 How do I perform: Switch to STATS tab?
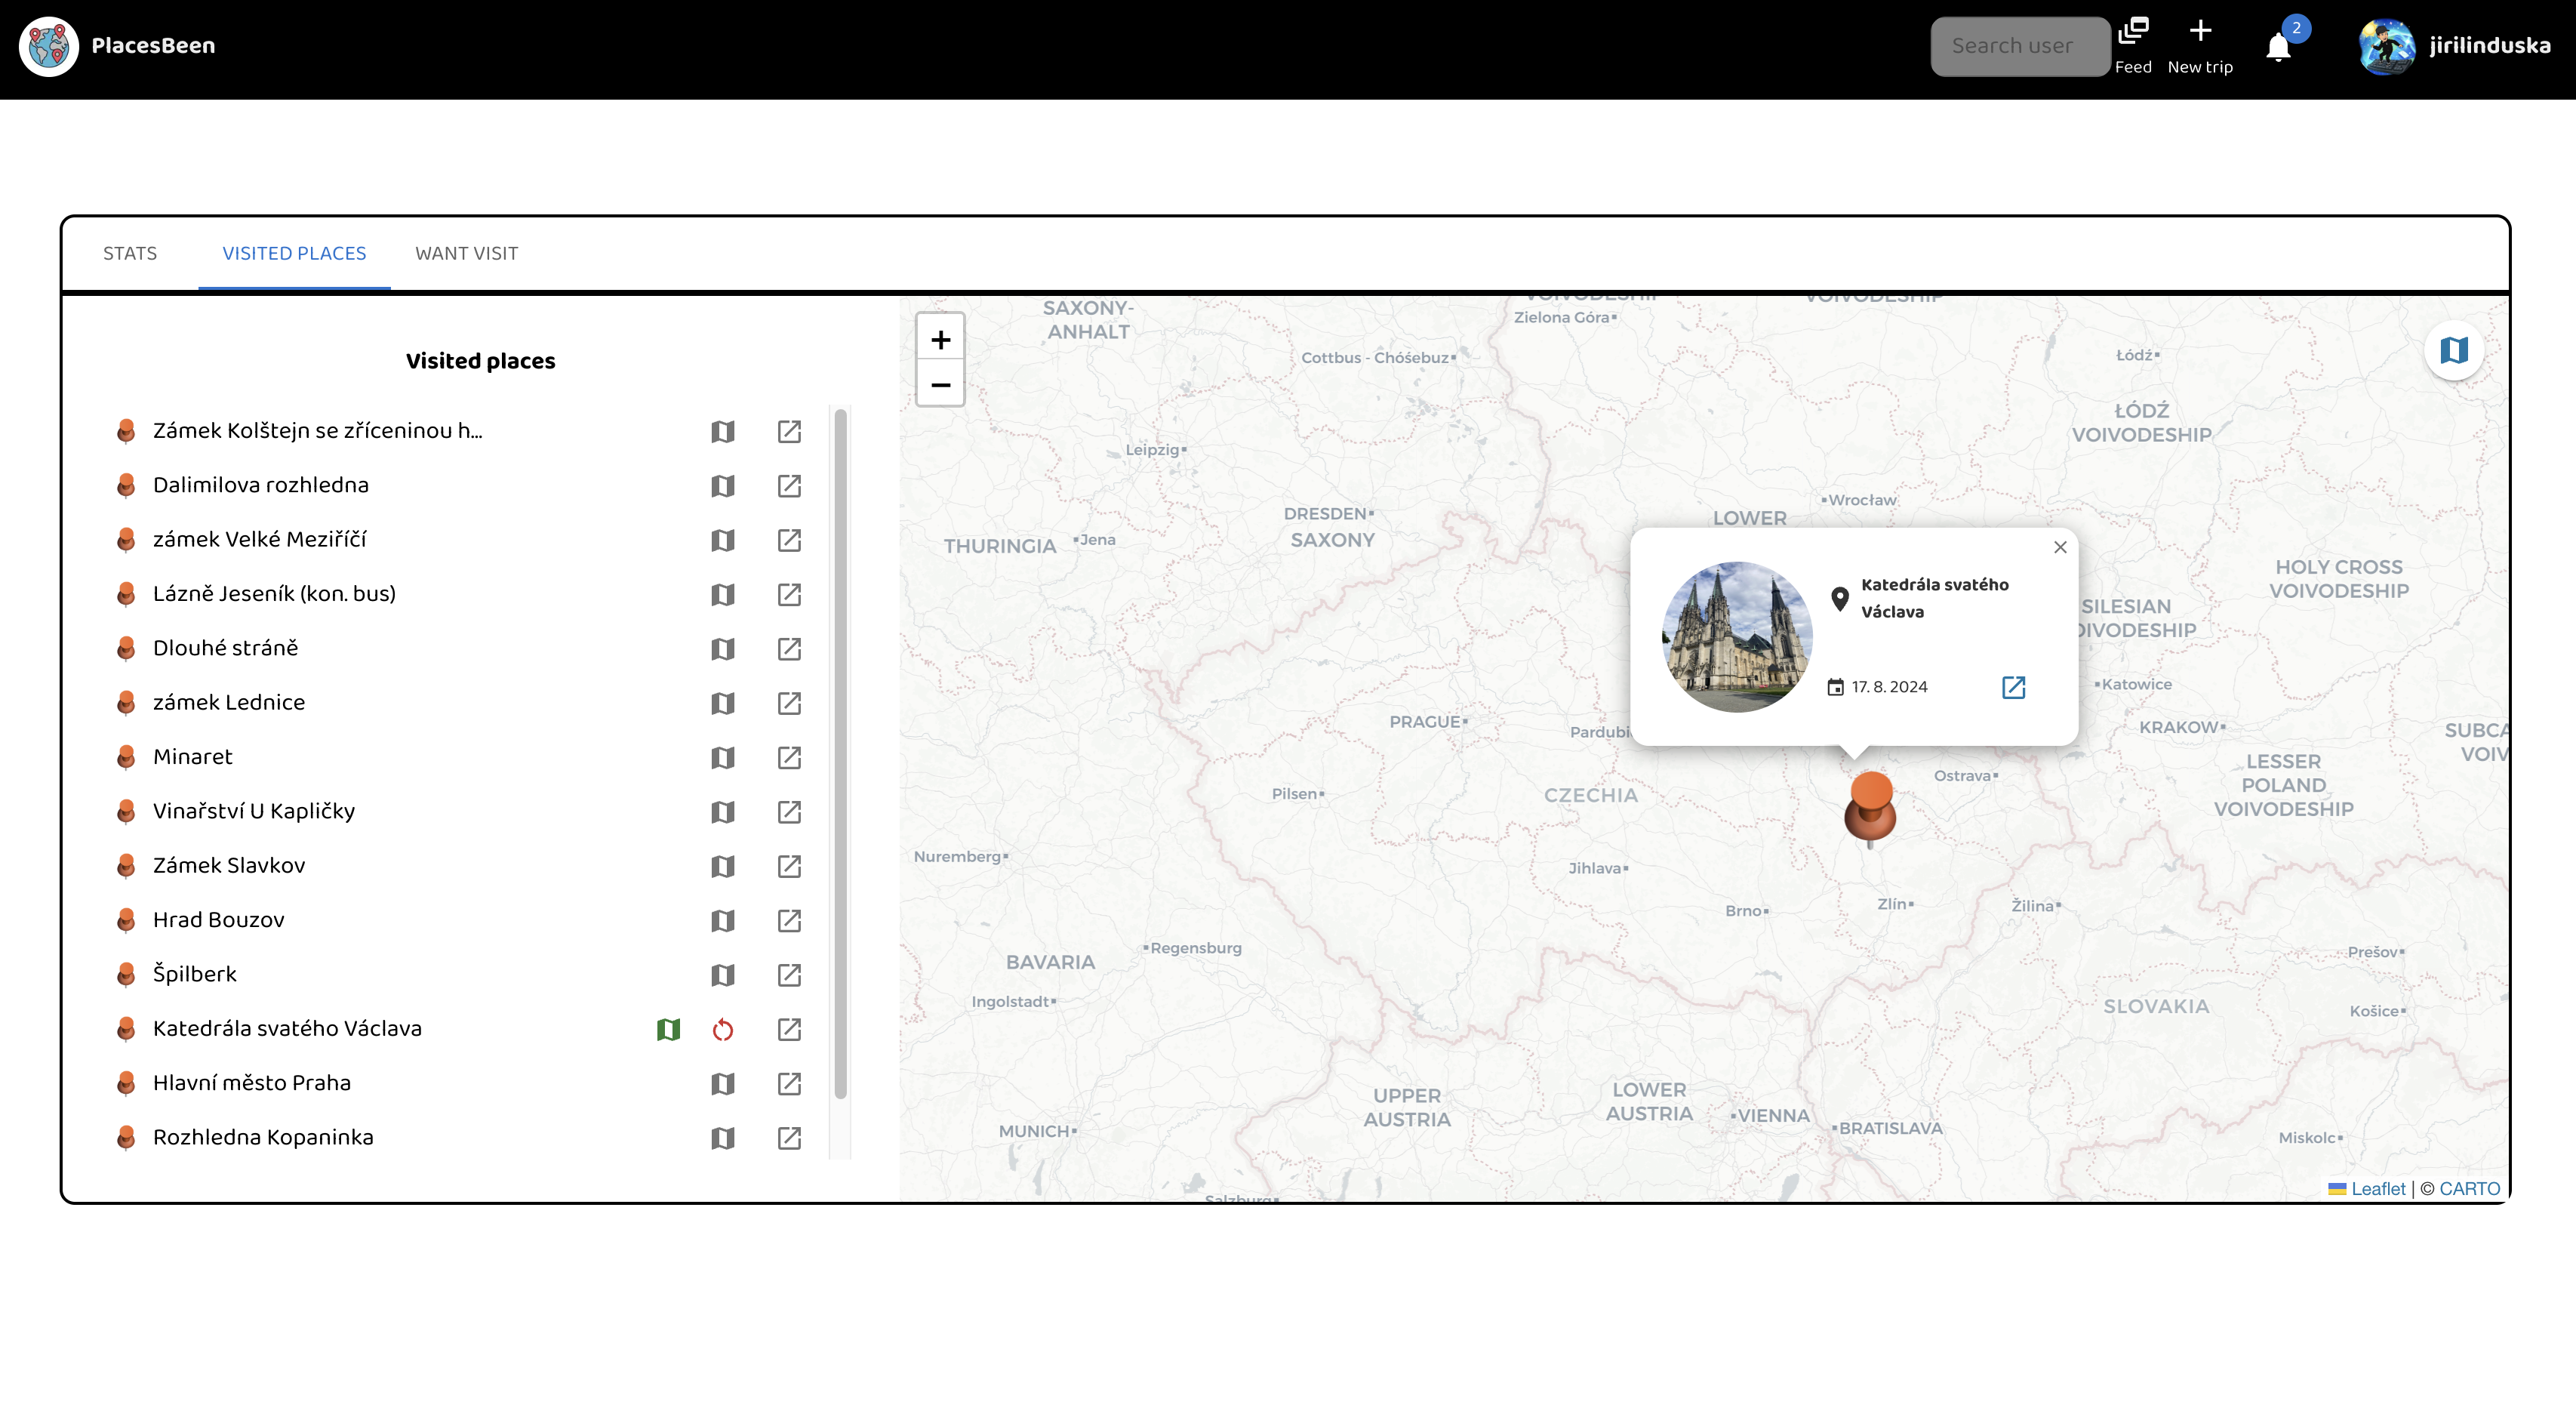[130, 254]
